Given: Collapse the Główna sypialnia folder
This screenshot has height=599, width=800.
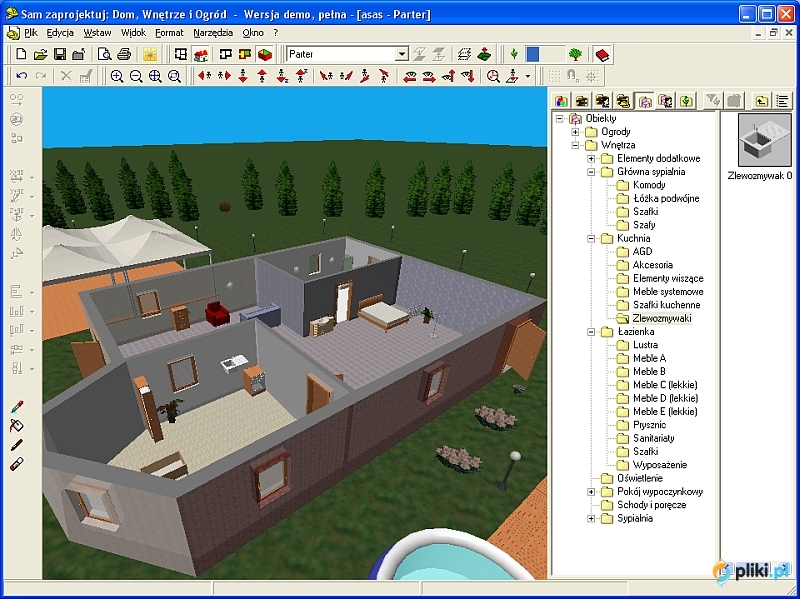Looking at the screenshot, I should [x=591, y=172].
